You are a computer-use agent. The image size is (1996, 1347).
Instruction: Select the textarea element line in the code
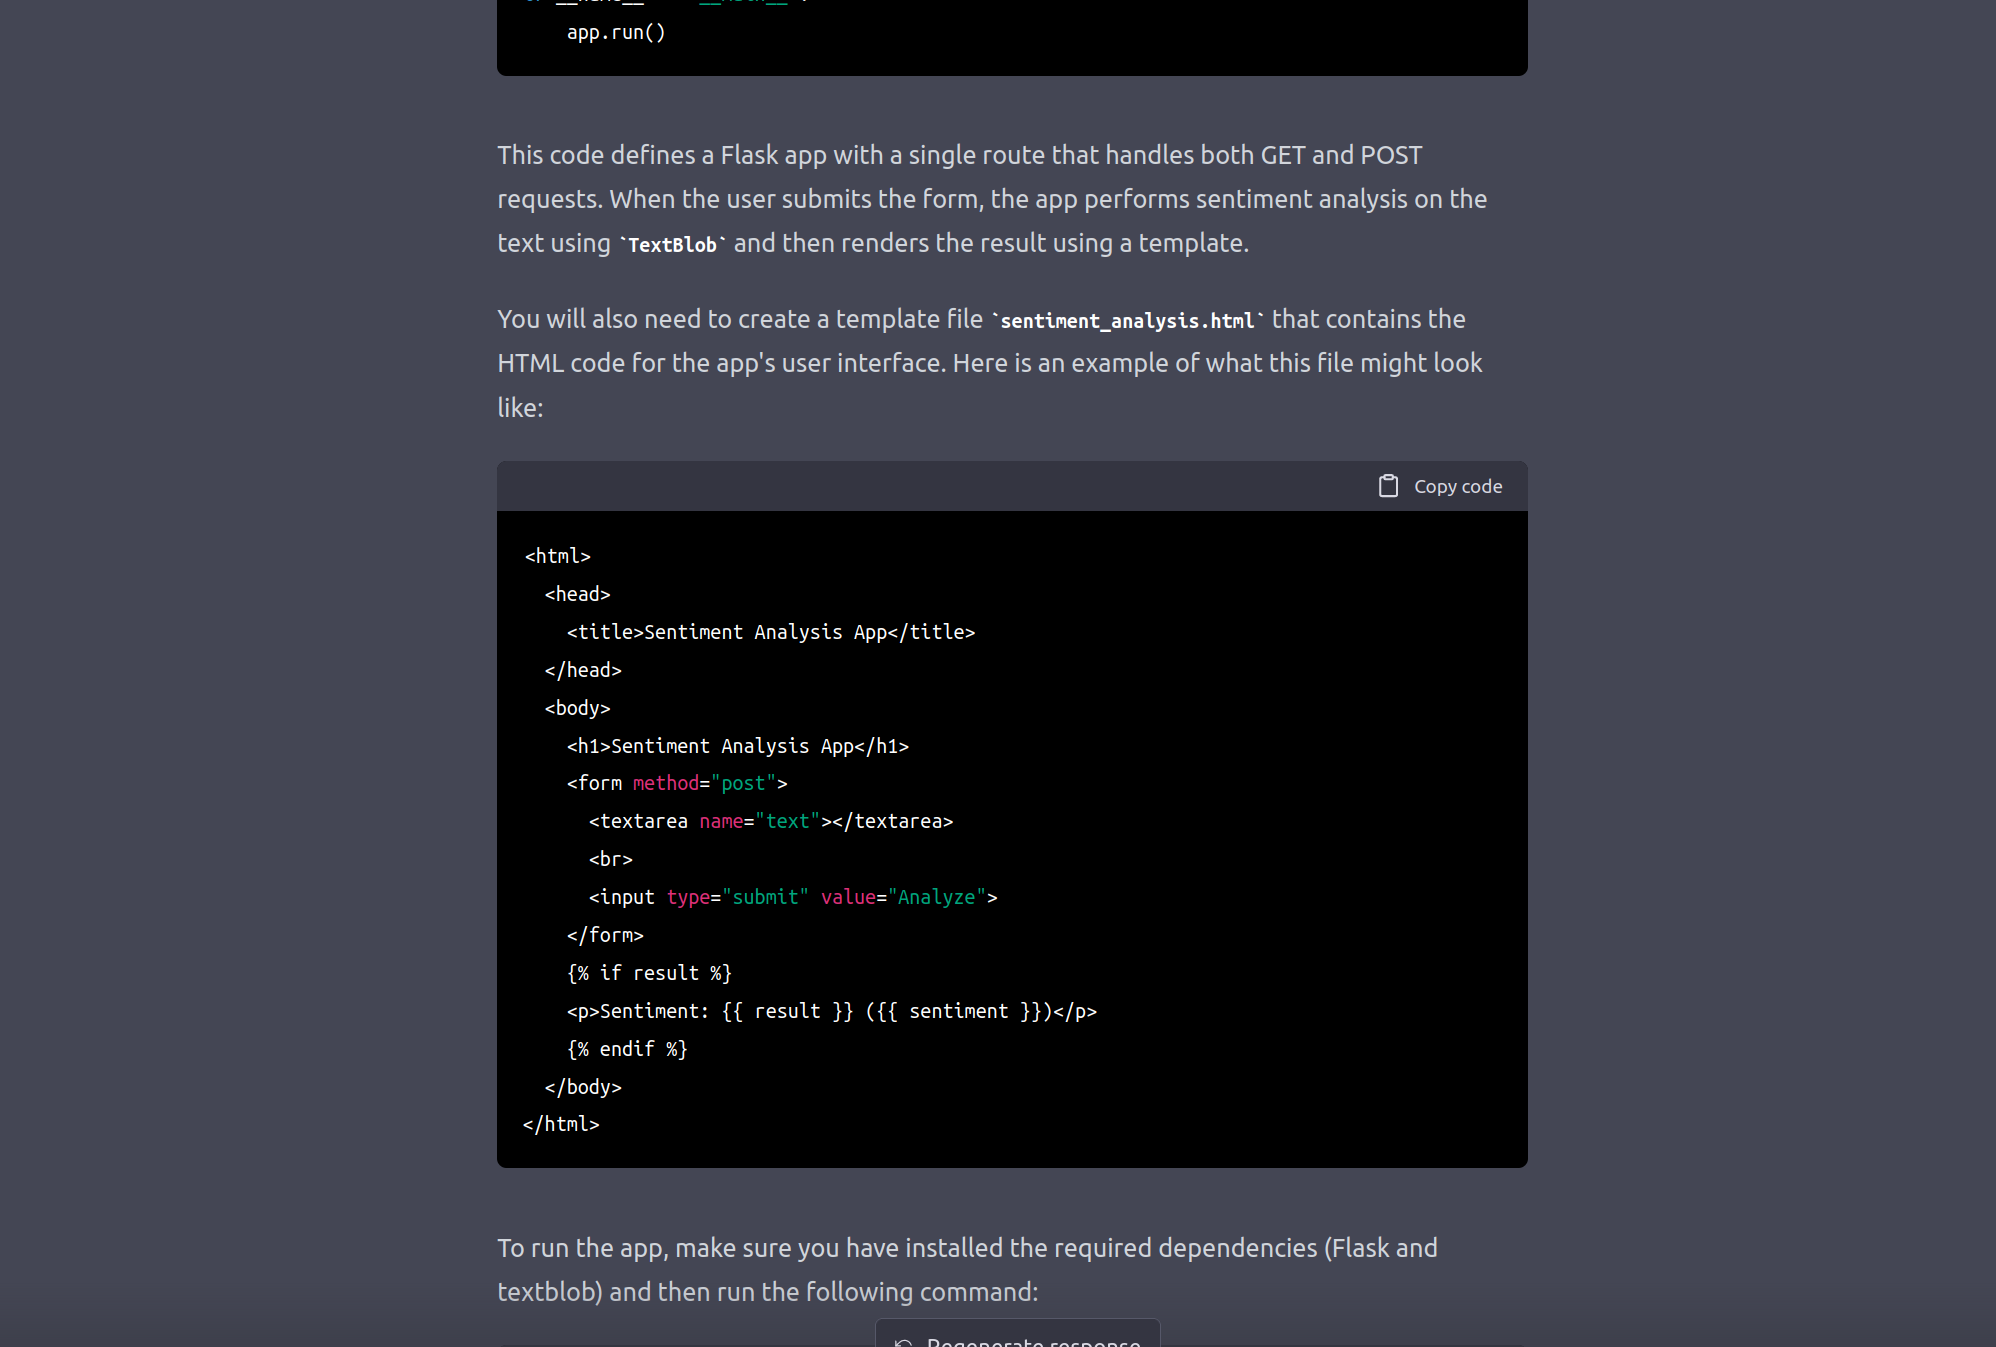[770, 821]
